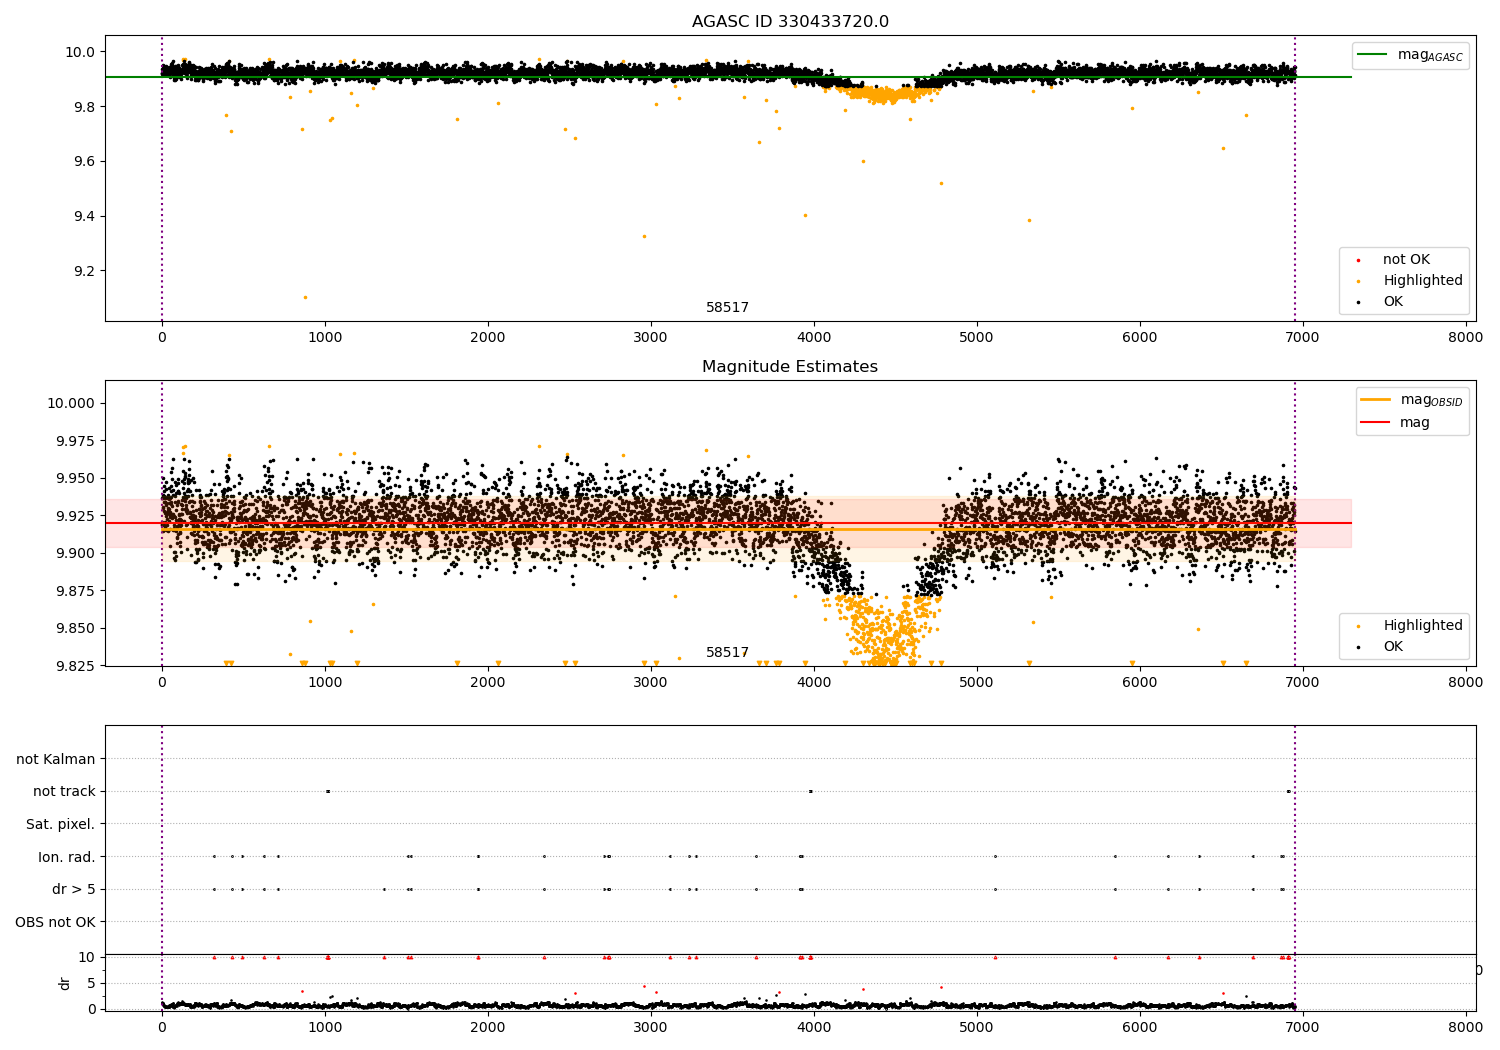Click the red line sample beside 'mag' legend entry
This screenshot has width=1500, height=1050.
(x=1376, y=422)
